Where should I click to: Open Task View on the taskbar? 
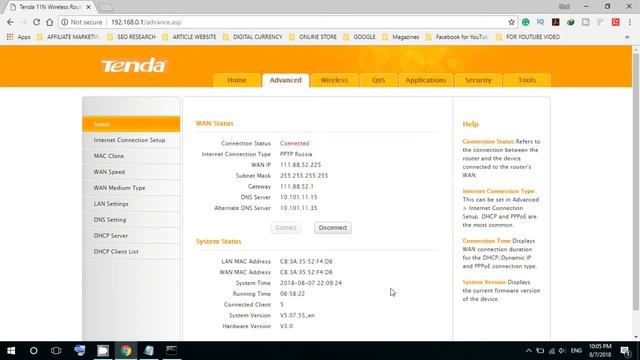(x=56, y=351)
